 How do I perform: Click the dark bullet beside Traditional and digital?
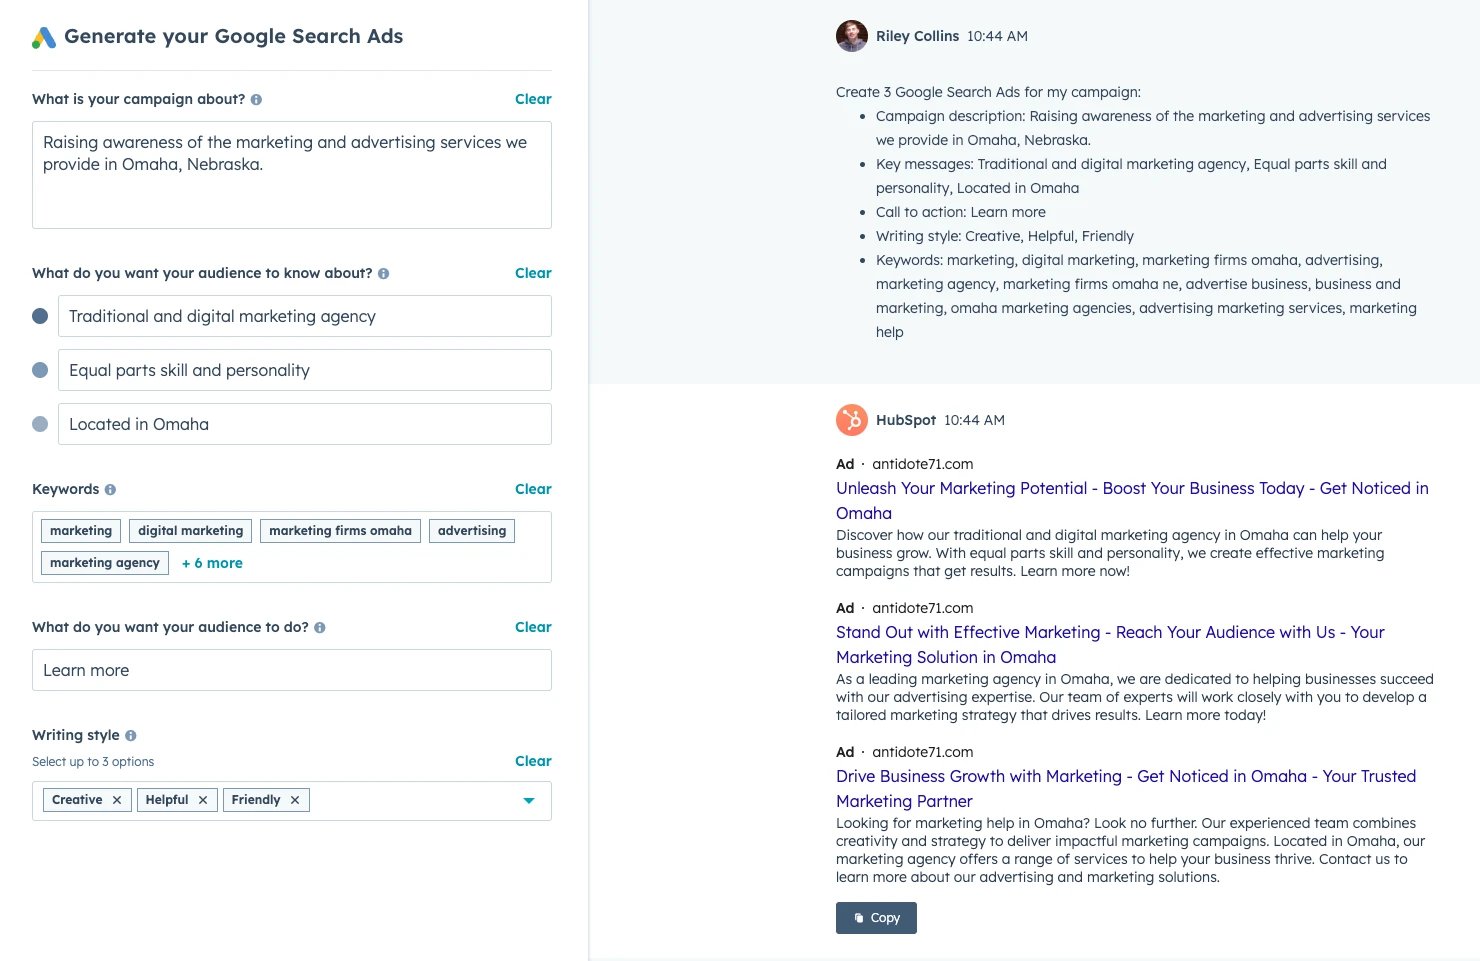(40, 316)
